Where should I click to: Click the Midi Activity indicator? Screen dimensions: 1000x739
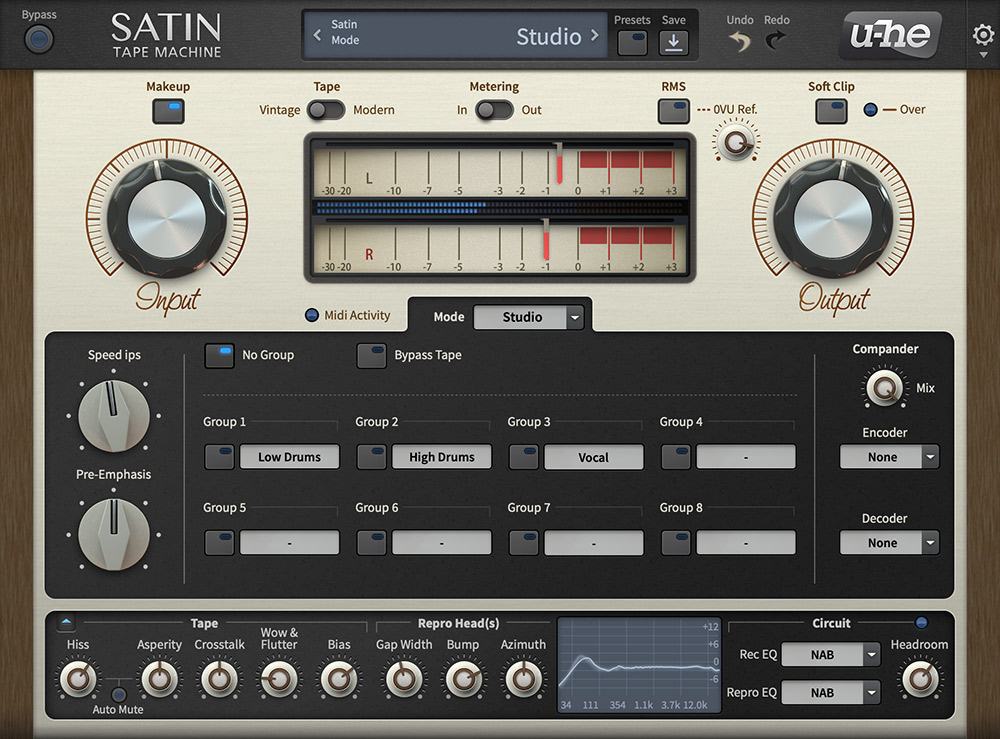(x=311, y=315)
